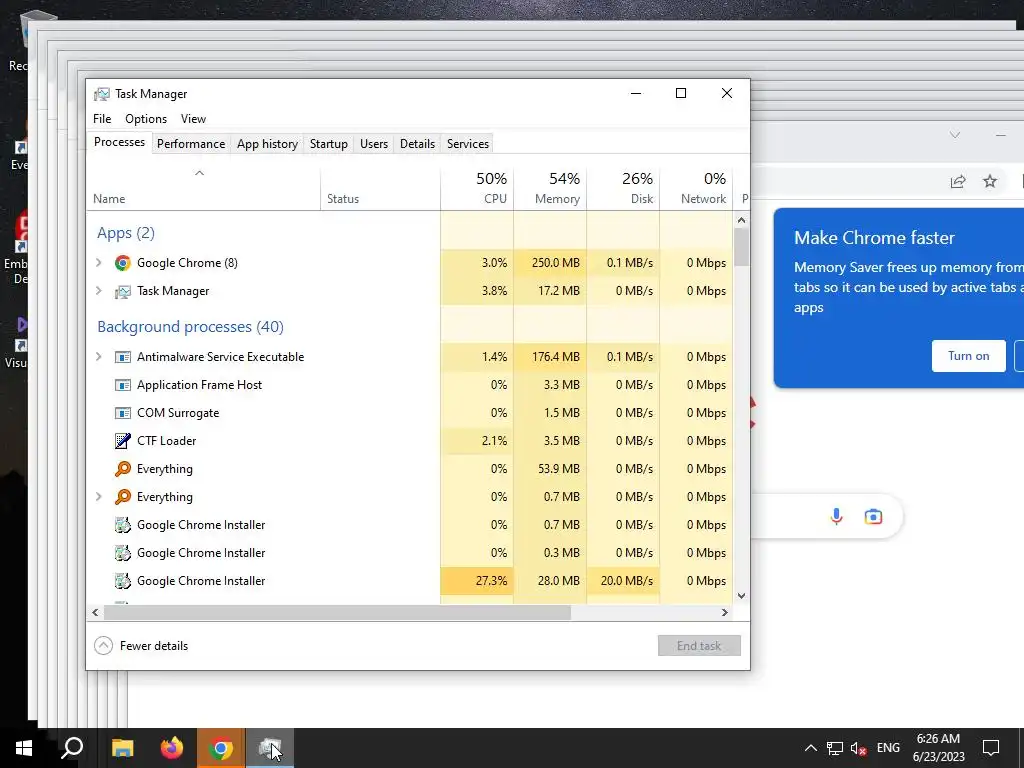1024x768 pixels.
Task: Switch to the Startup tab
Action: pyautogui.click(x=328, y=144)
